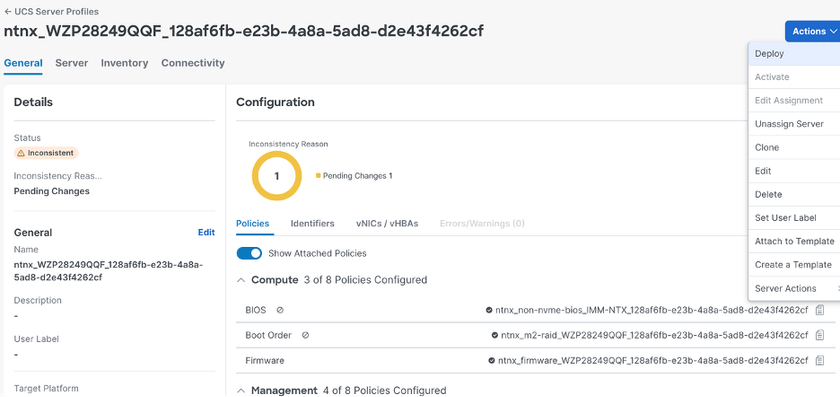Image resolution: width=840 pixels, height=397 pixels.
Task: Select Clone in the Actions menu
Action: pyautogui.click(x=794, y=147)
